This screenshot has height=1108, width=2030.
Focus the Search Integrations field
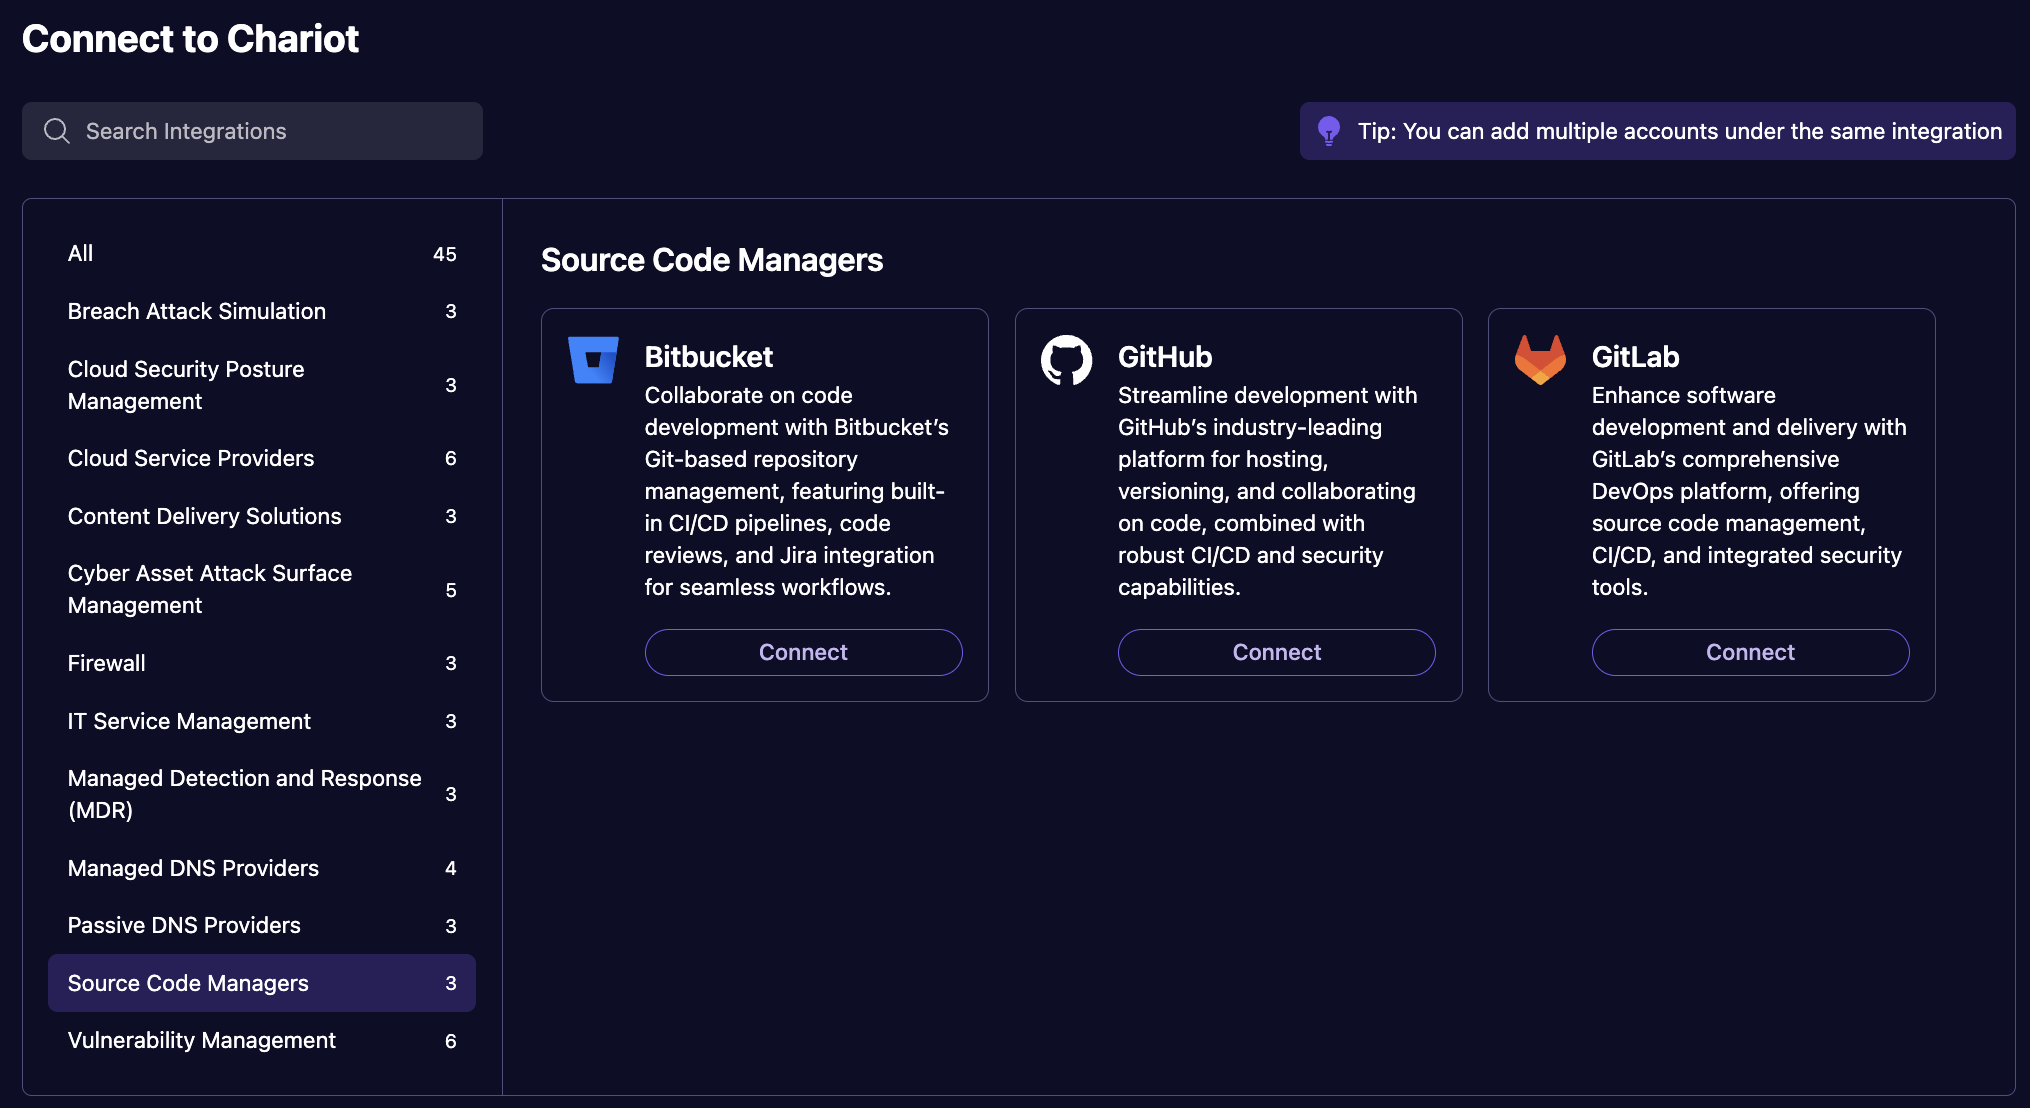252,131
